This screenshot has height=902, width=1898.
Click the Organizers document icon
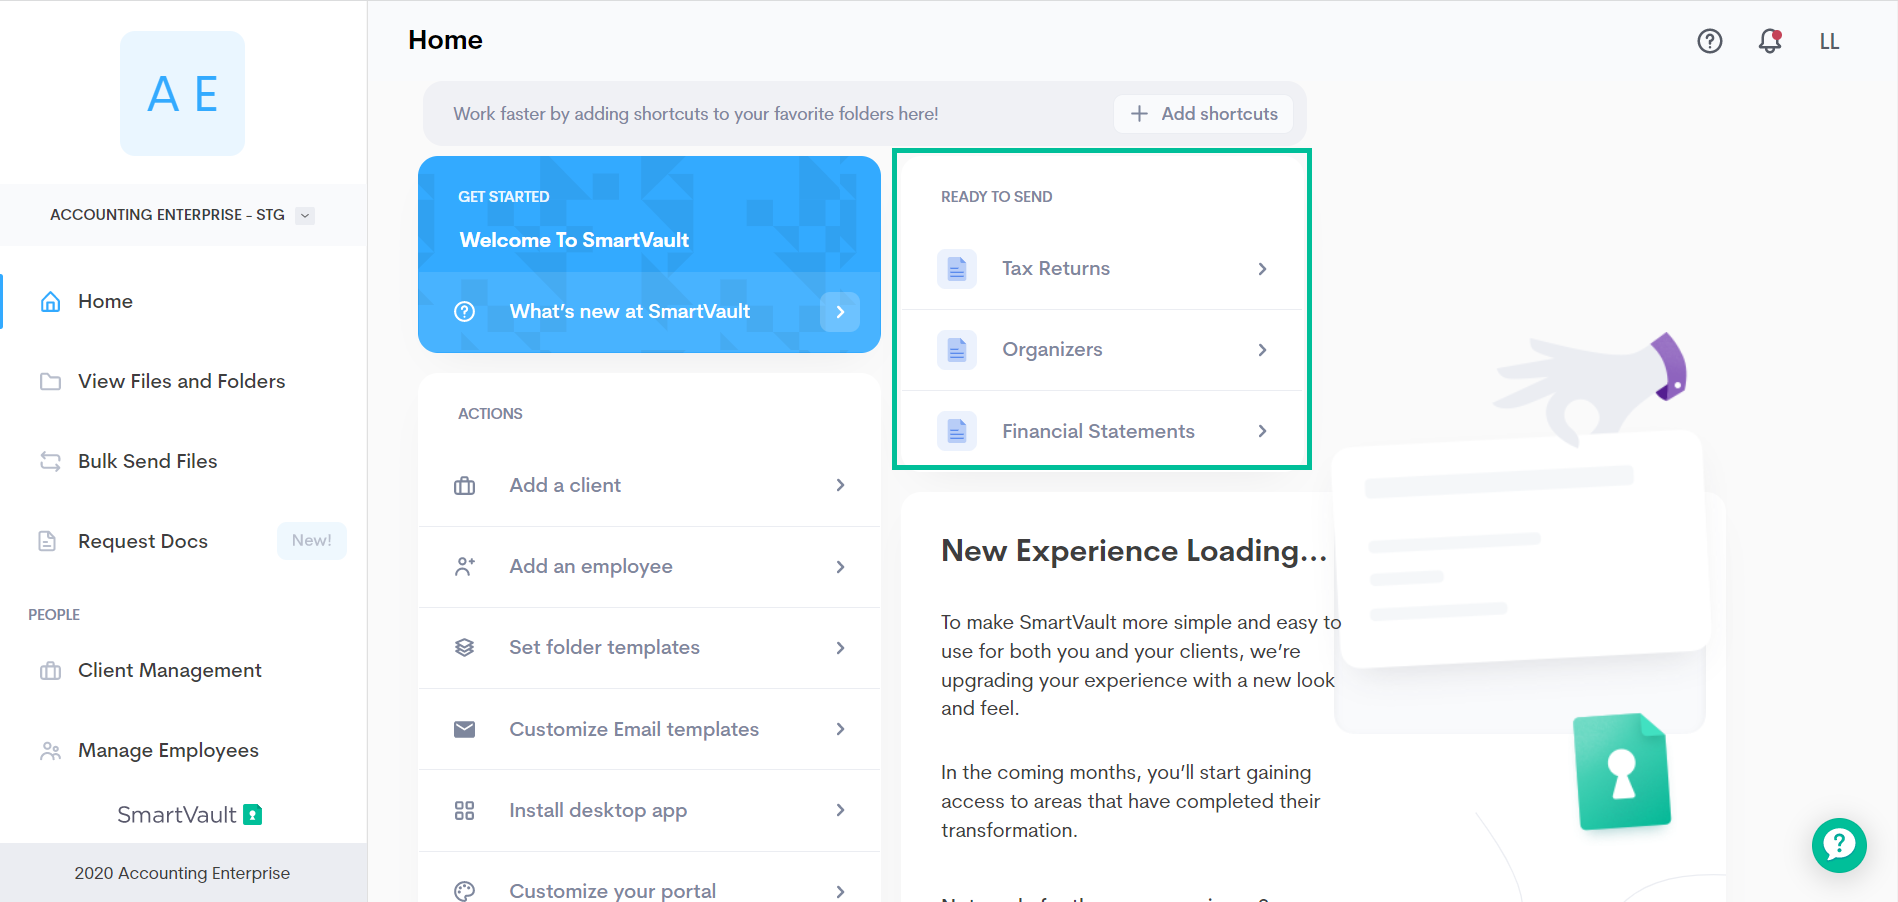click(957, 350)
